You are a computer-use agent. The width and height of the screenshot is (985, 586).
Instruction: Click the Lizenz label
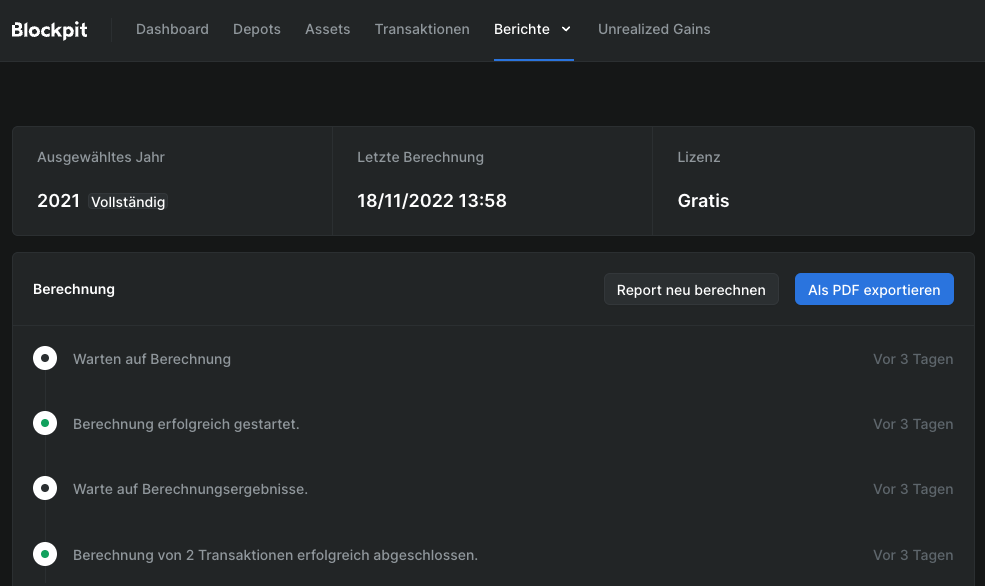pos(699,157)
